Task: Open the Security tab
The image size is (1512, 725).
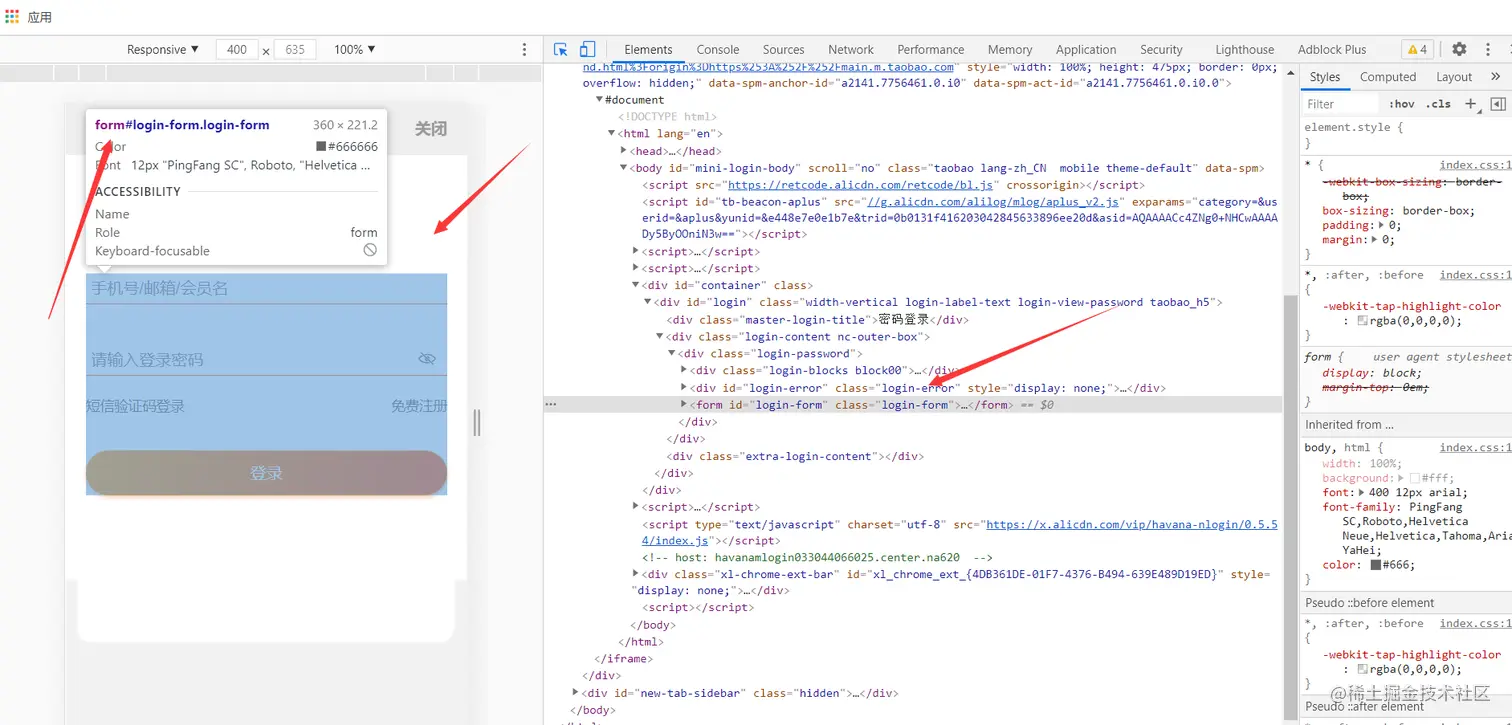Action: click(x=1161, y=49)
